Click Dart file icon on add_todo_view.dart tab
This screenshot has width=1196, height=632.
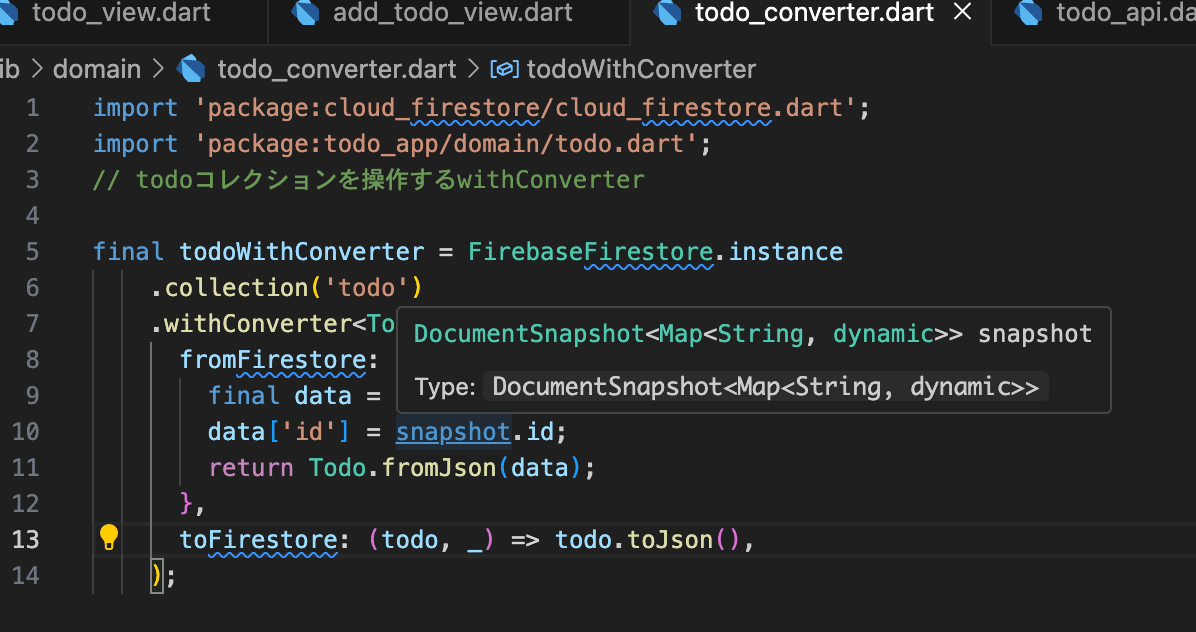point(306,13)
